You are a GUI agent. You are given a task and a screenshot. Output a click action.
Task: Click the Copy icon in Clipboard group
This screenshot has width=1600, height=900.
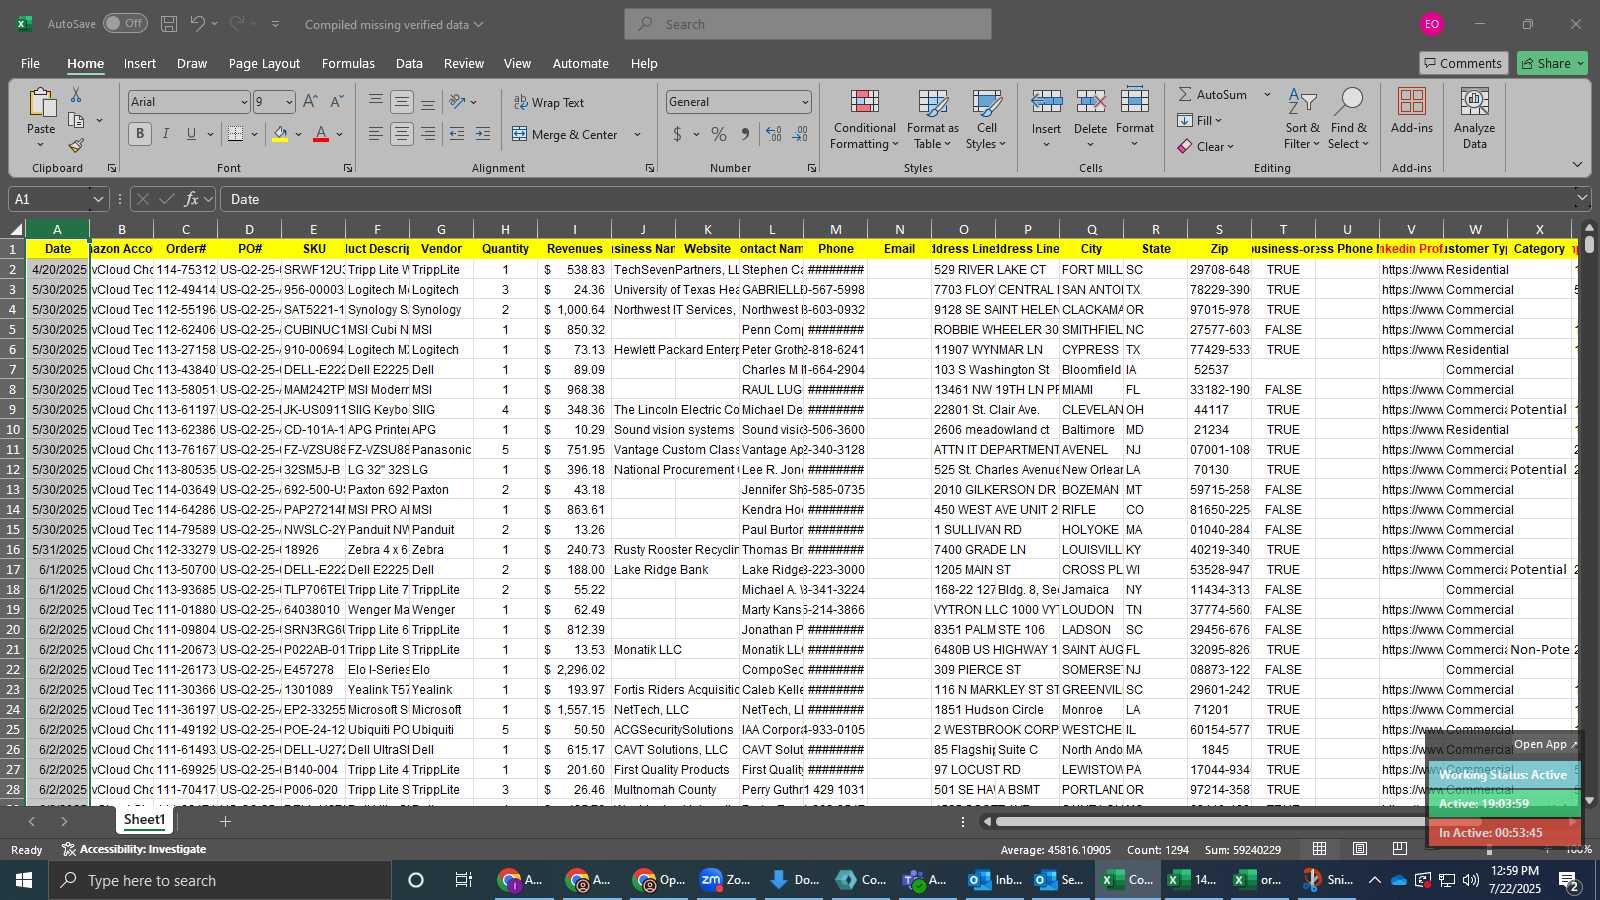76,120
